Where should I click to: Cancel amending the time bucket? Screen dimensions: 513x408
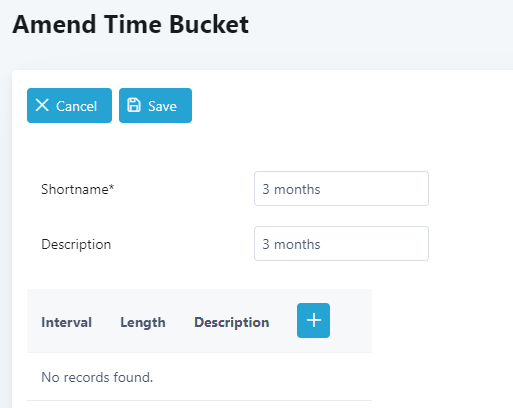point(69,105)
